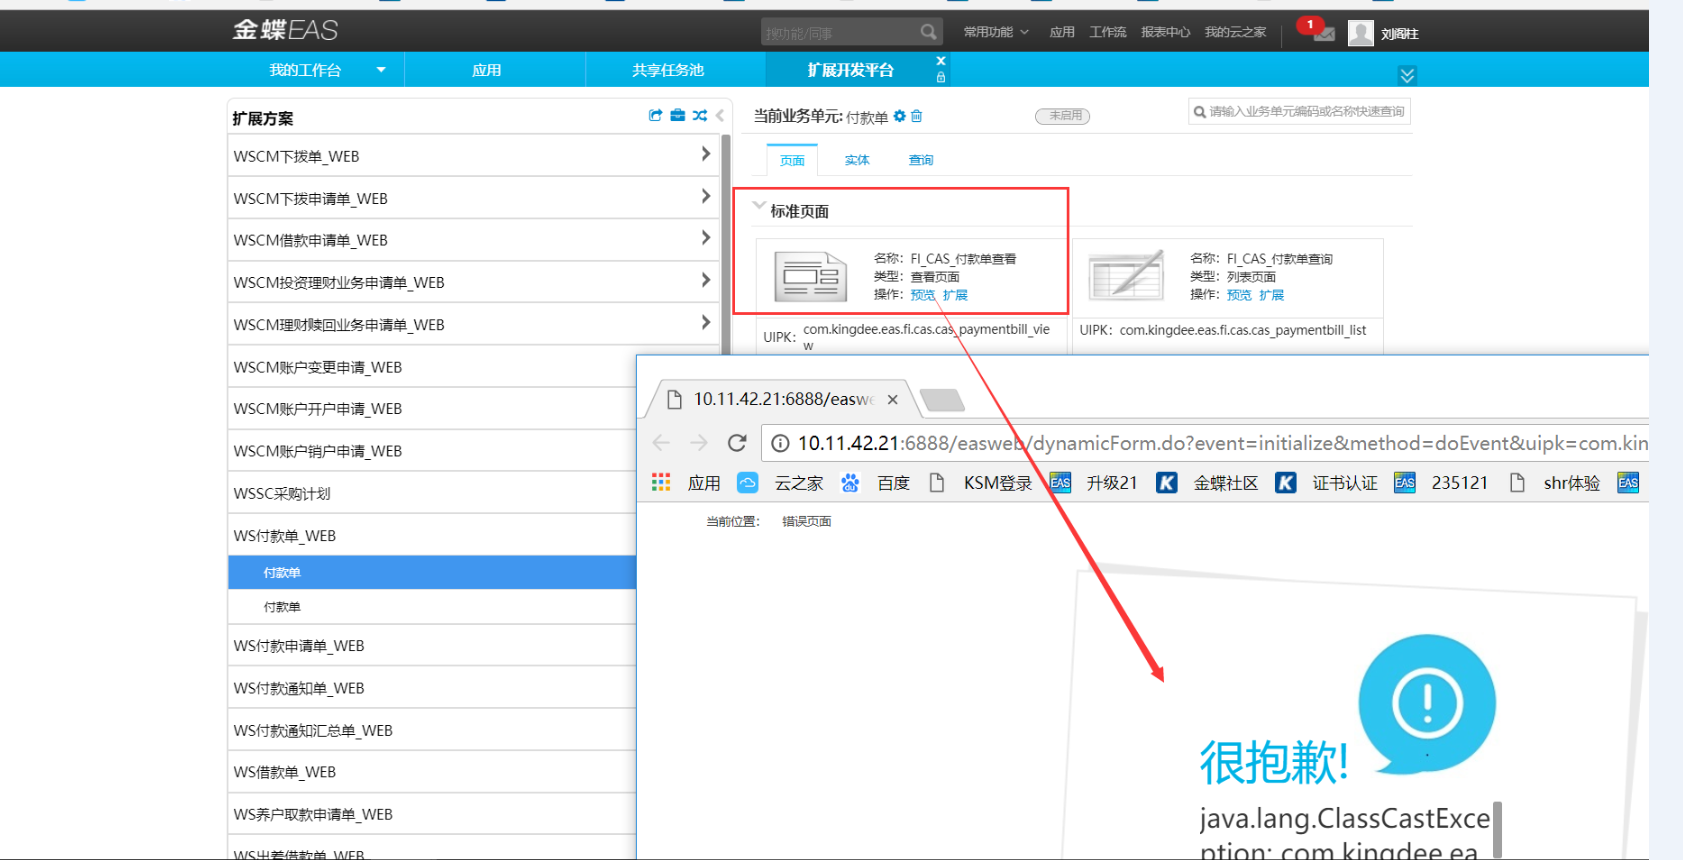Open the 云之家 bookmark

point(780,483)
